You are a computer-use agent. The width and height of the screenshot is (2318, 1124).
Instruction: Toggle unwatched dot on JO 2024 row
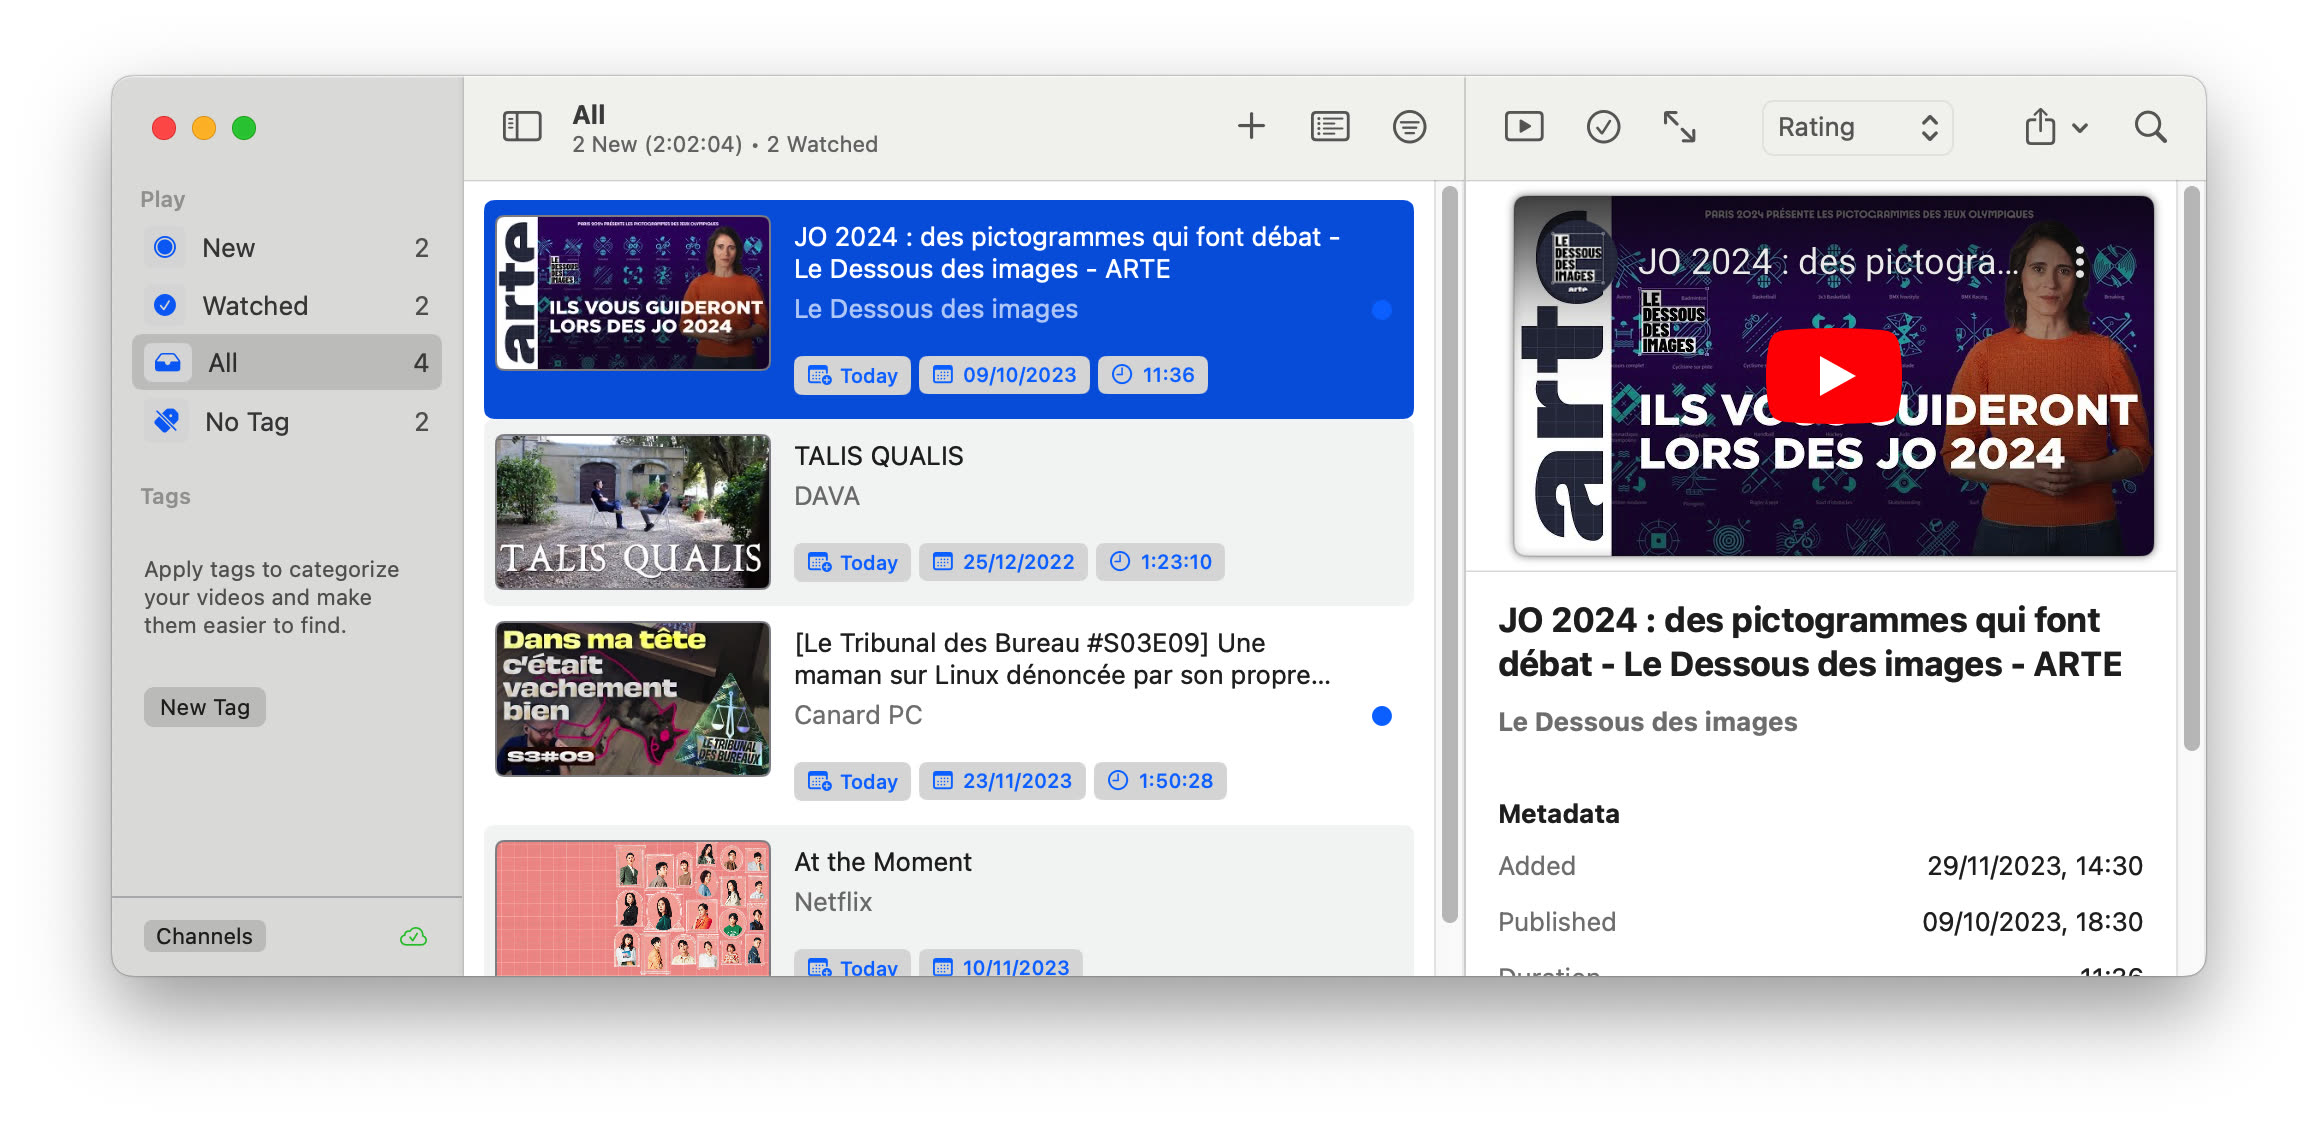click(1382, 310)
